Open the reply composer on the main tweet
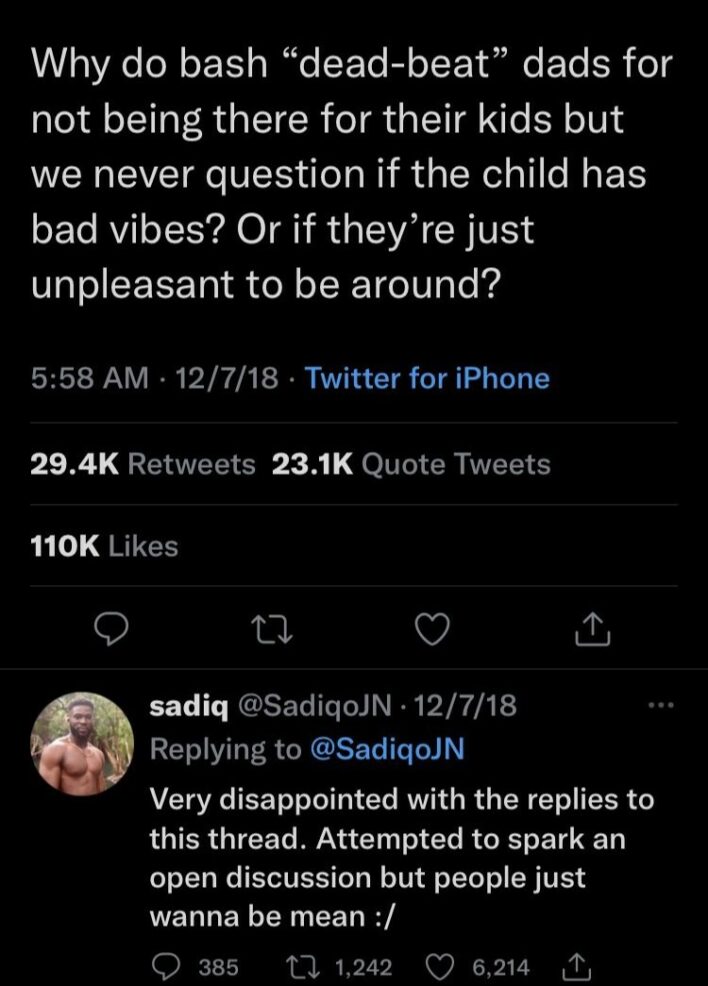Screen dimensions: 708x986 [x=113, y=629]
